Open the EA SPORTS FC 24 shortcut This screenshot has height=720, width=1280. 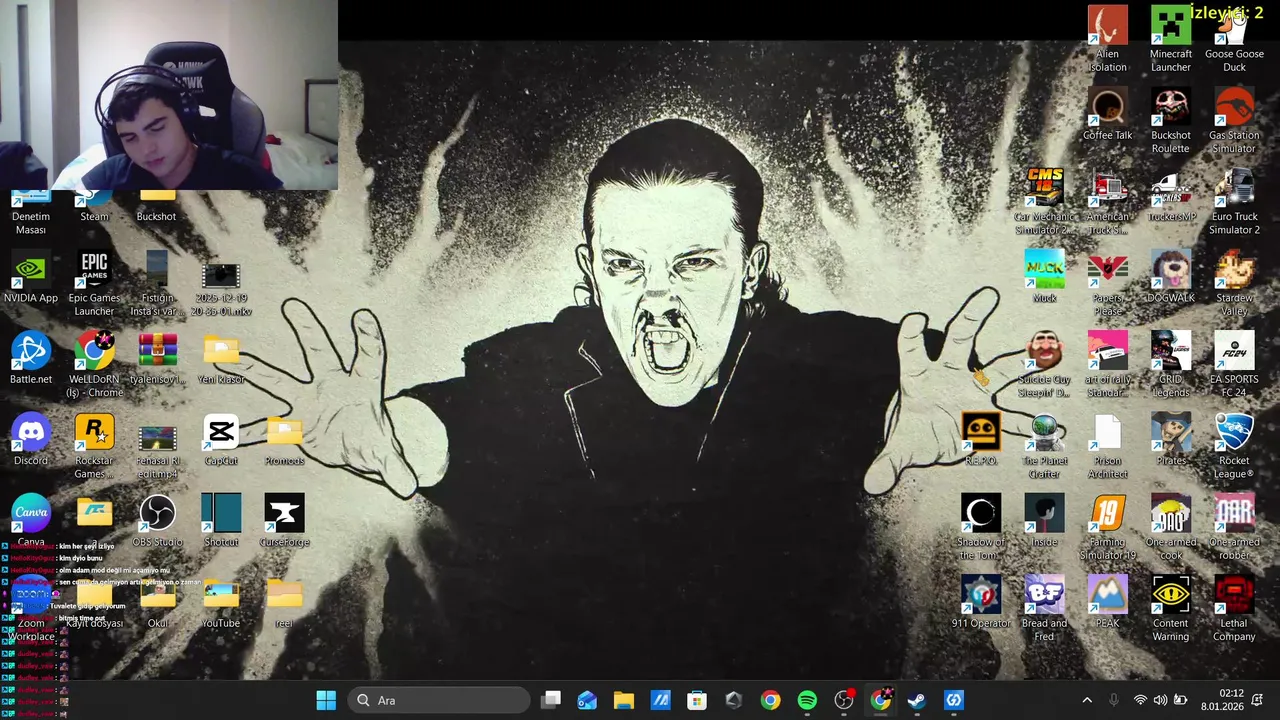coord(1234,364)
